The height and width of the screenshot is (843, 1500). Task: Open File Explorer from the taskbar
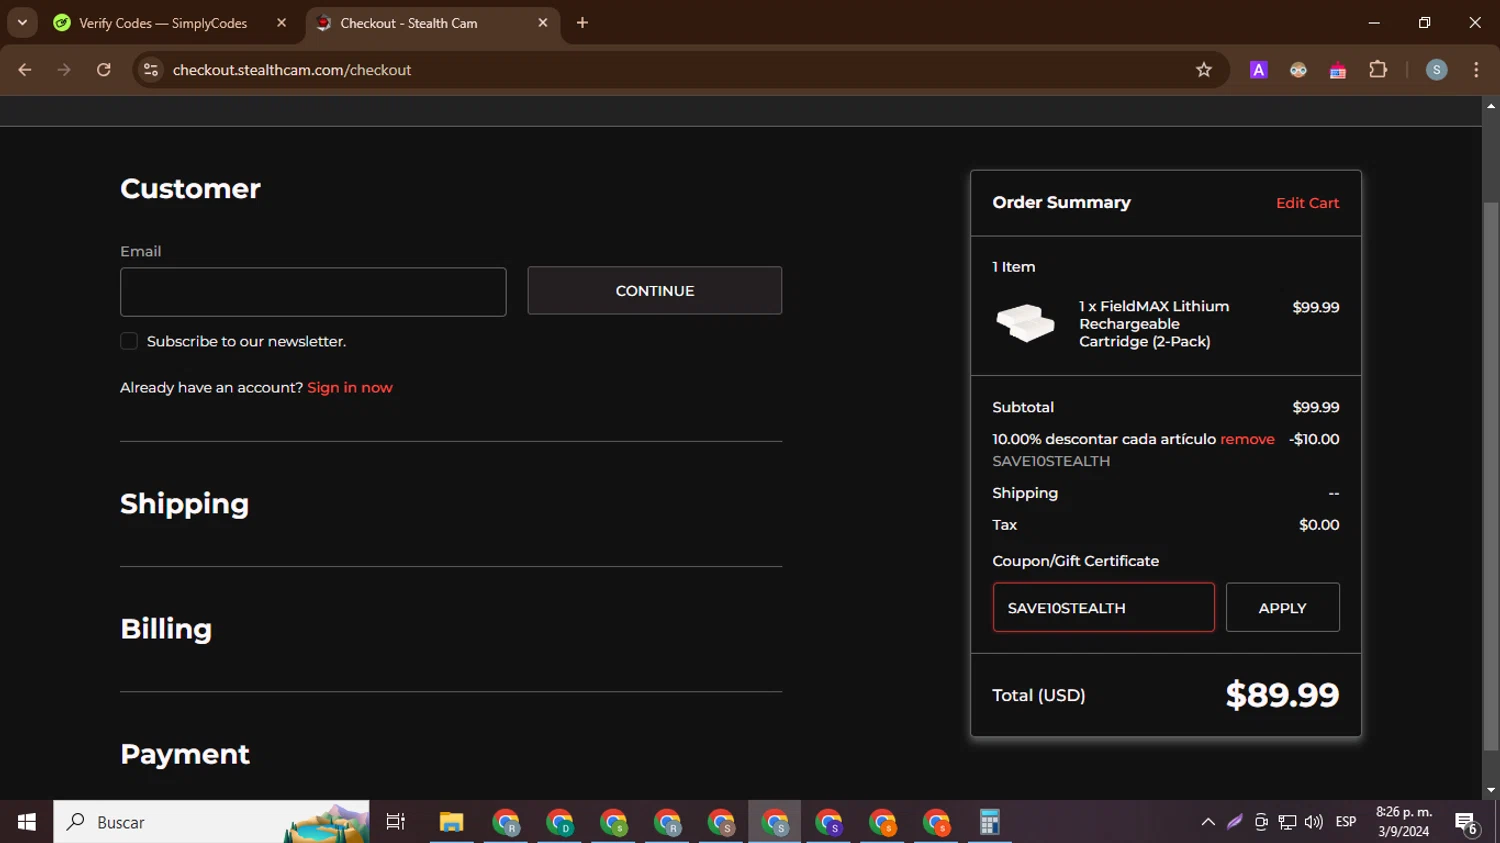[451, 822]
